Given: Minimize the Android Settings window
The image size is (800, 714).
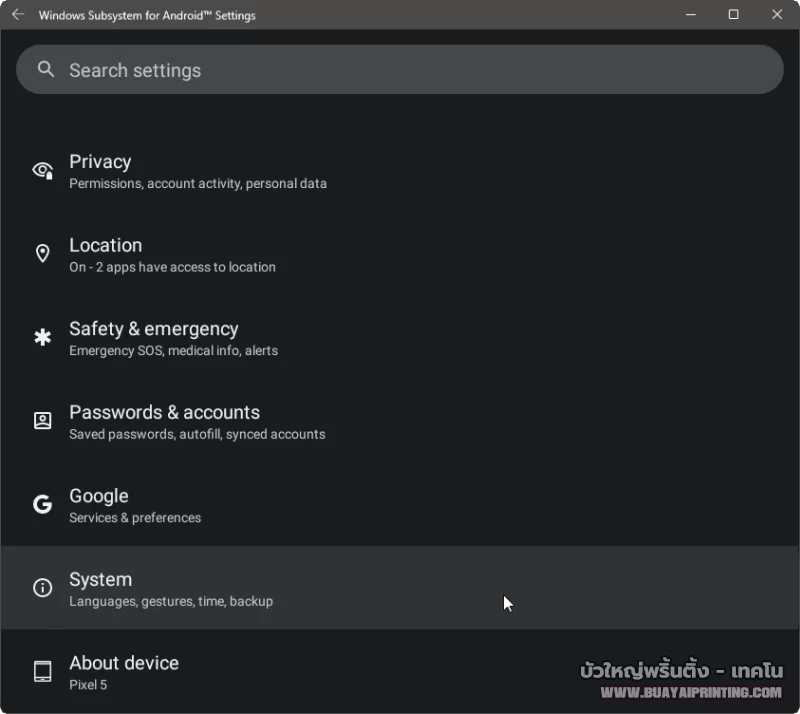Looking at the screenshot, I should click(690, 15).
